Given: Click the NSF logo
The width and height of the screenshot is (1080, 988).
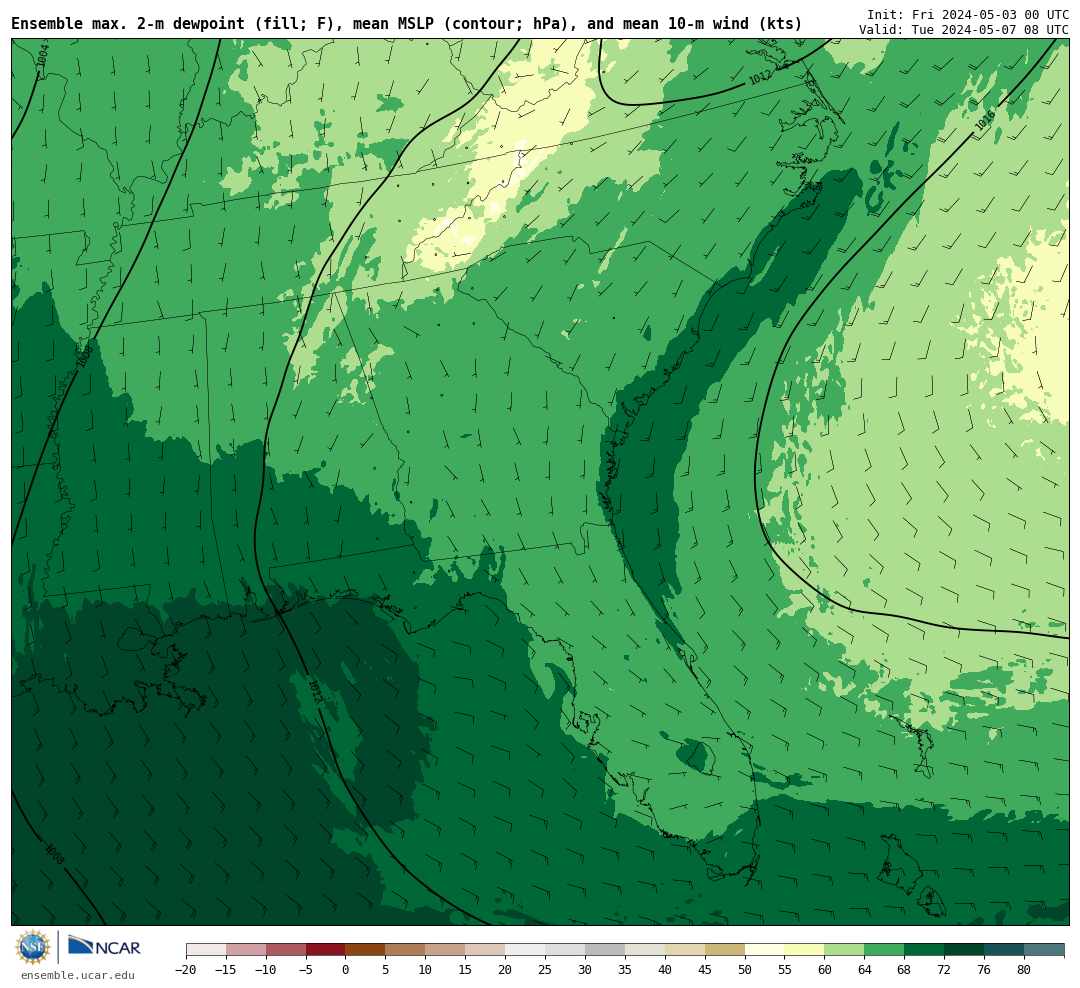Looking at the screenshot, I should tap(32, 947).
